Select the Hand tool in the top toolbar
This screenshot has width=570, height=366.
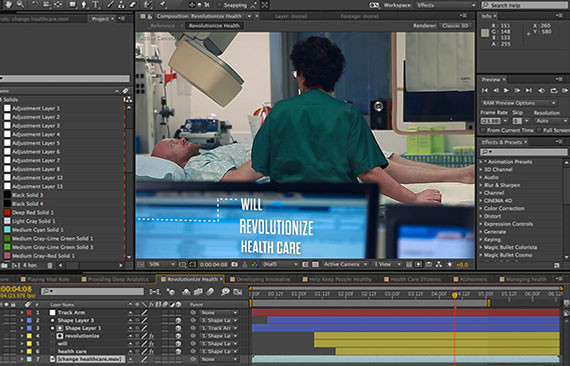8,4
